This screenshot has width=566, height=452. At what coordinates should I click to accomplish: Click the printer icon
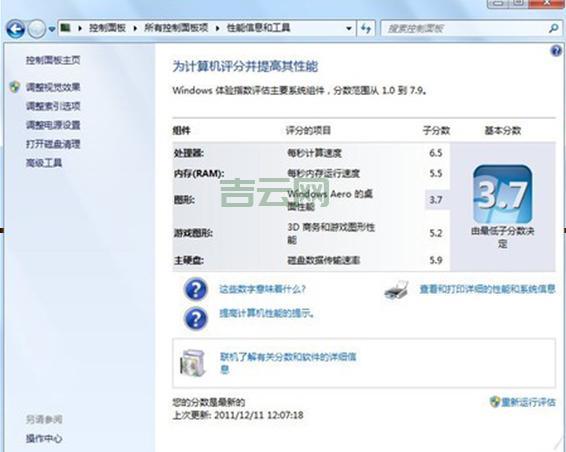coord(396,290)
